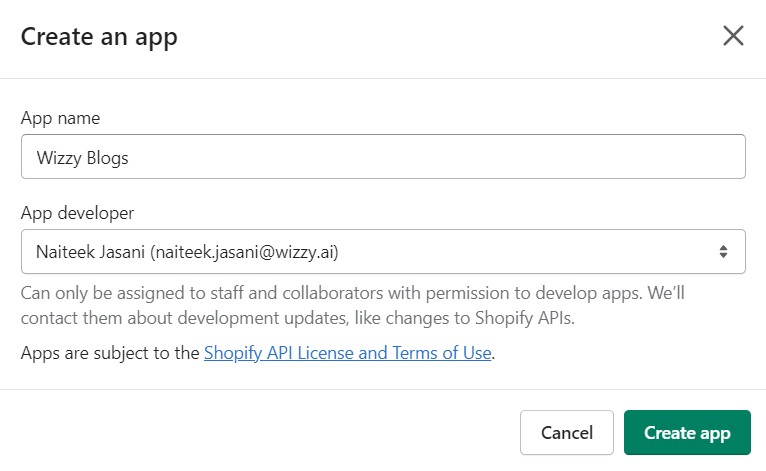766x471 pixels.
Task: Click the App developer label
Action: coord(77,213)
